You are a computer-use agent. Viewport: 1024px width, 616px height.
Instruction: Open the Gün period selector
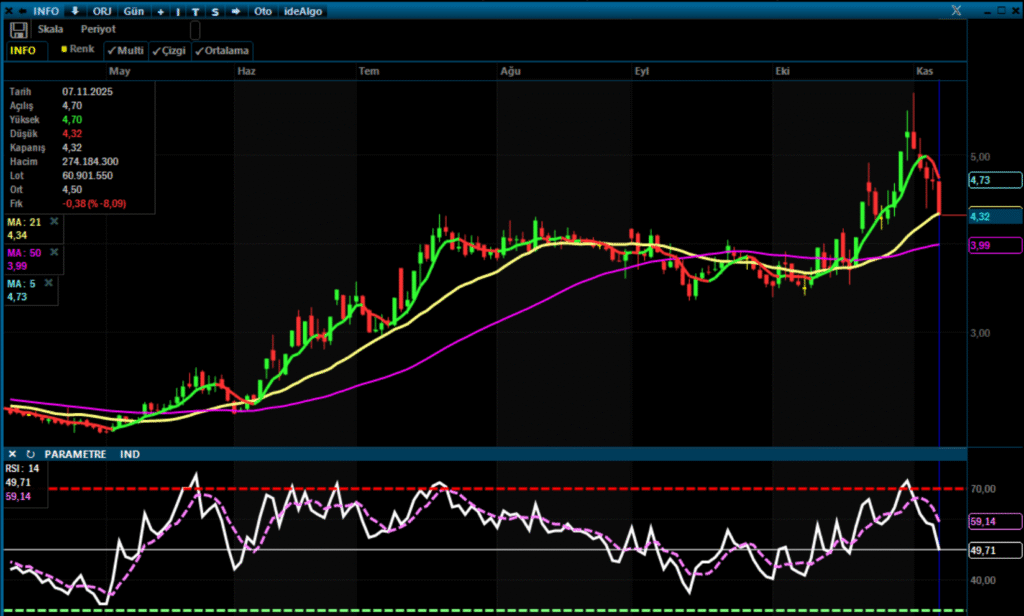click(x=132, y=11)
